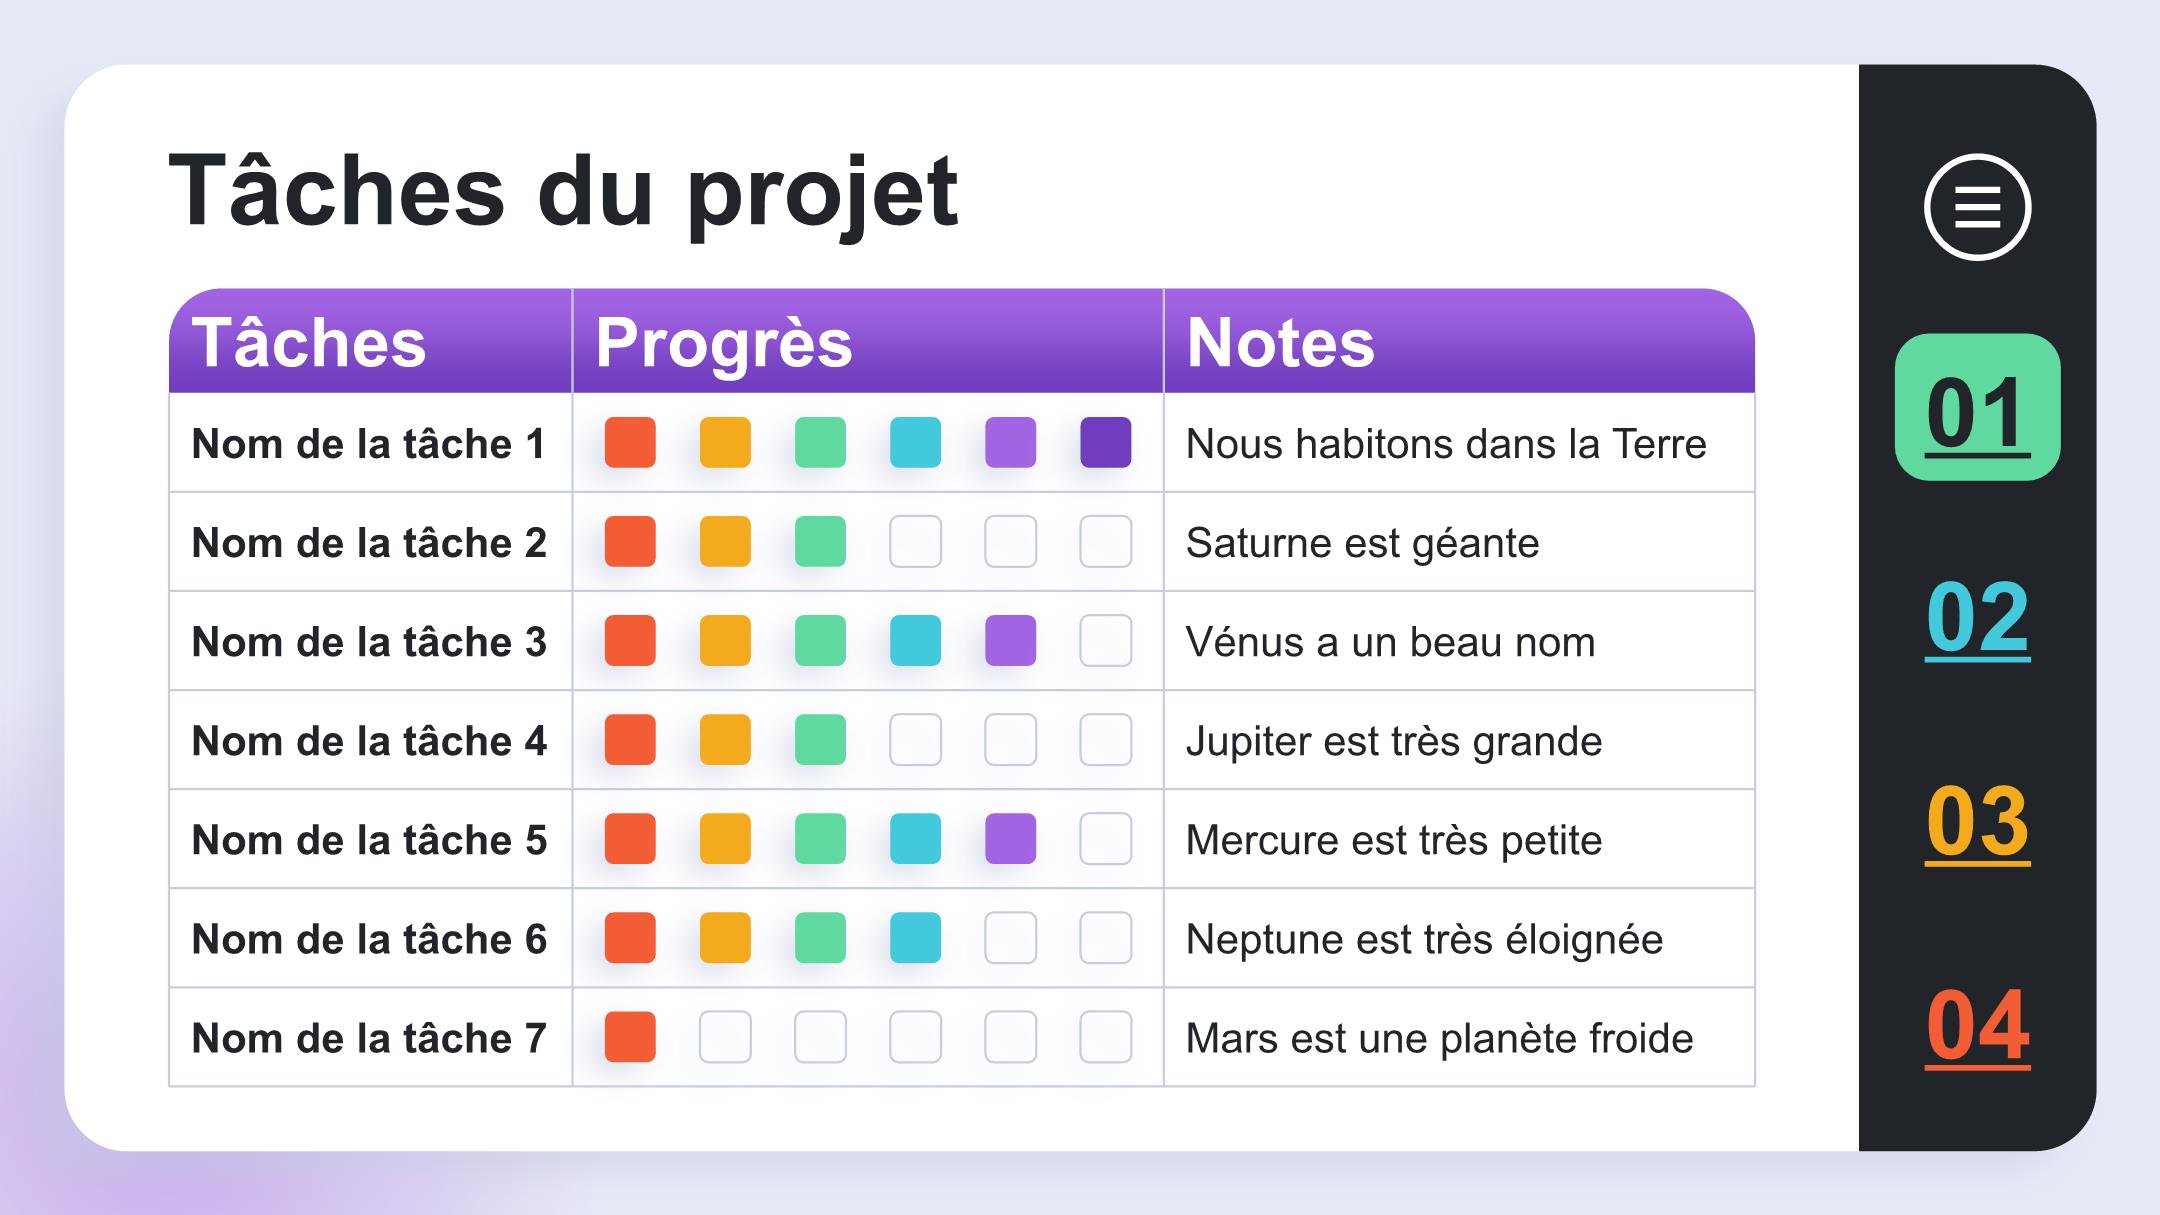The image size is (2160, 1215).
Task: Click the orange-red square in task 7 row
Action: [630, 1036]
